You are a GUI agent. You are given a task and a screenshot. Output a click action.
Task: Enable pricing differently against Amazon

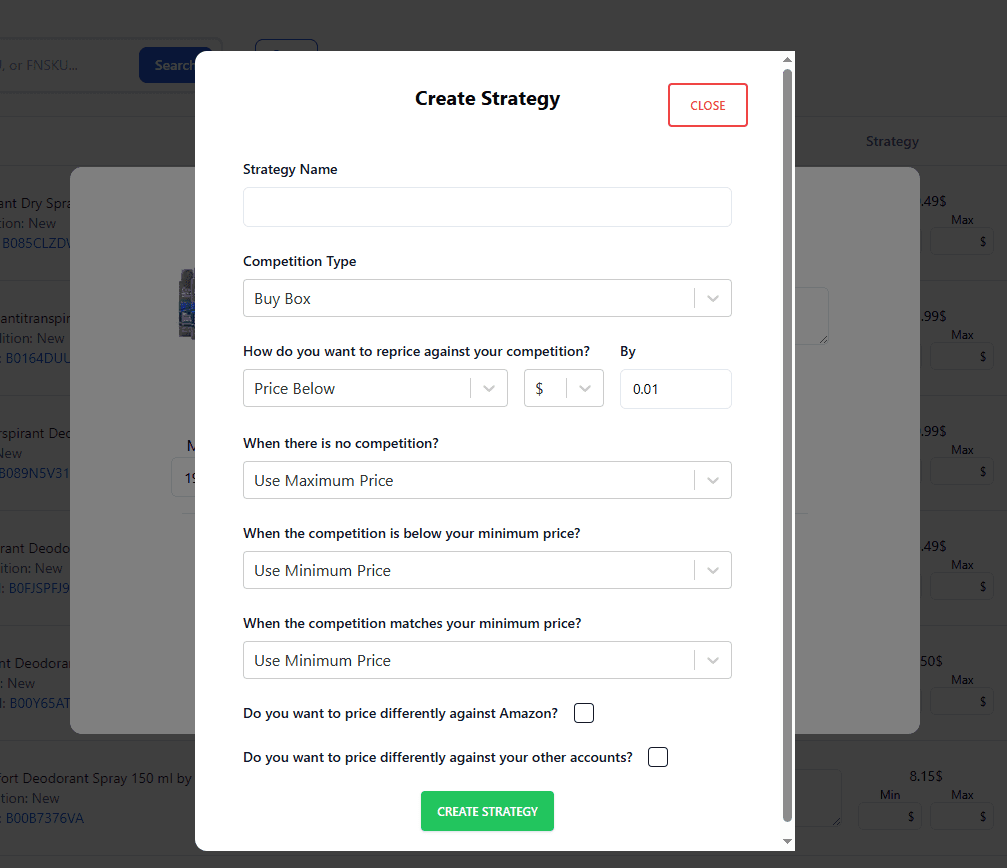point(583,713)
